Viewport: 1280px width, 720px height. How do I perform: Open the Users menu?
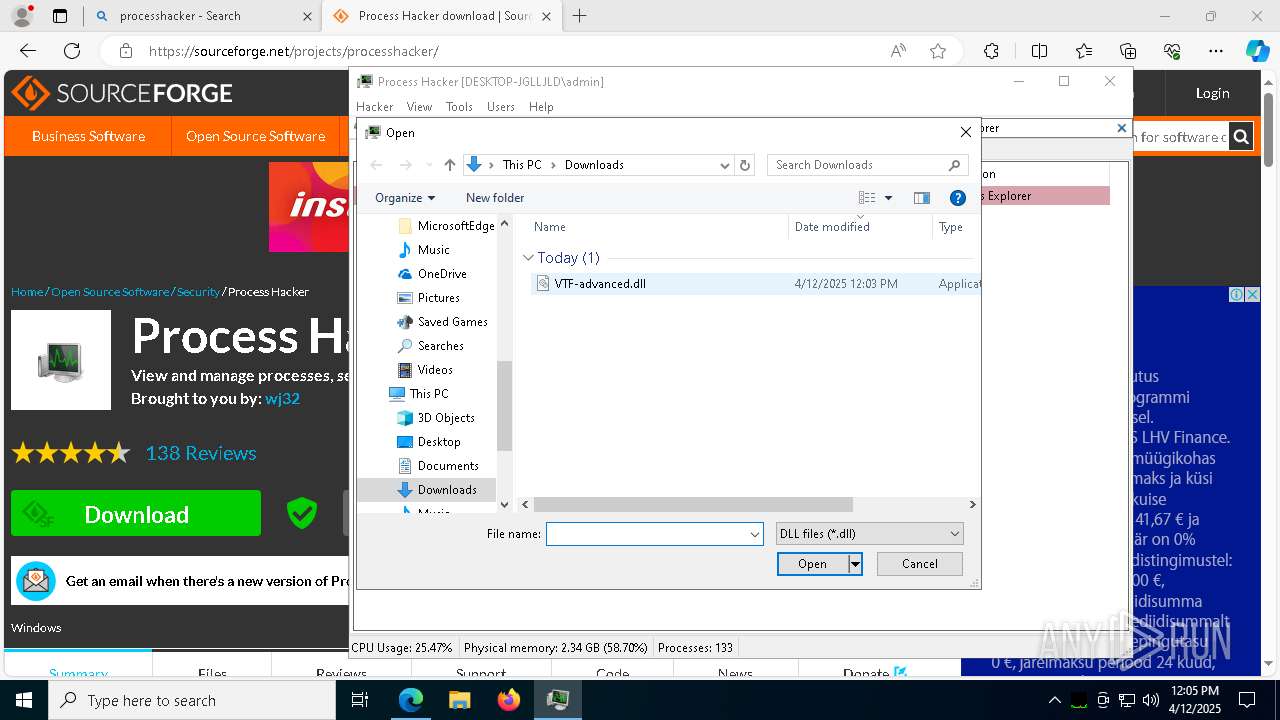point(501,107)
